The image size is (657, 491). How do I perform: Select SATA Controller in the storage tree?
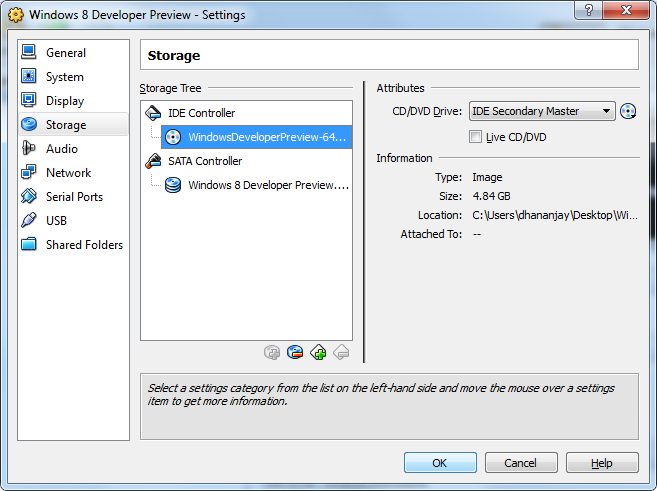tap(204, 161)
